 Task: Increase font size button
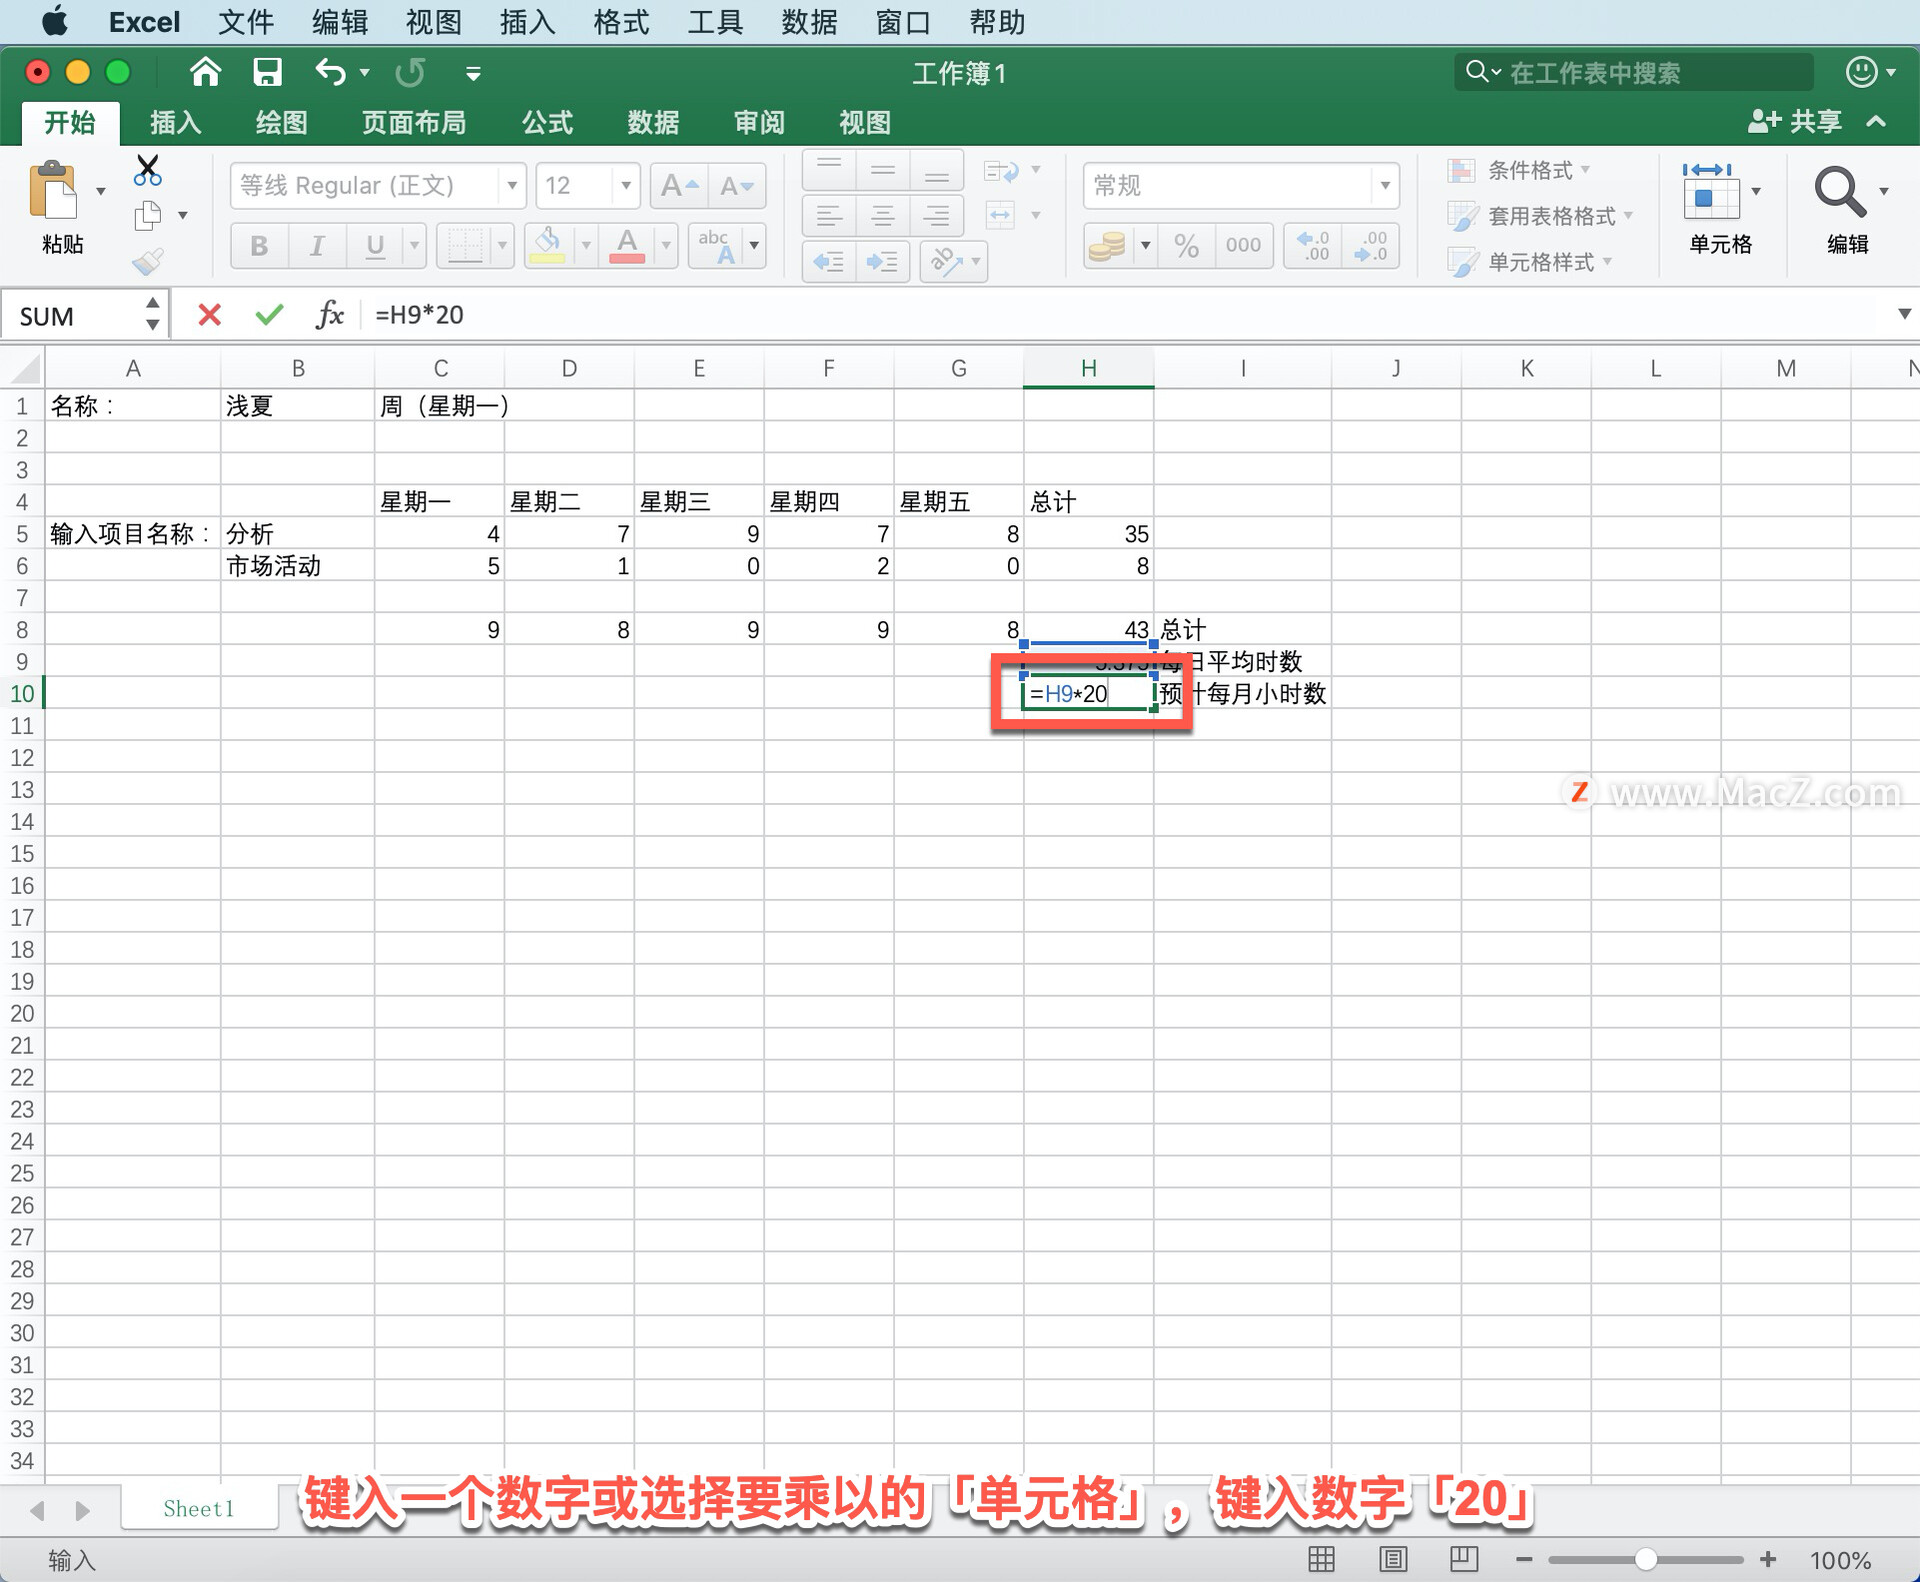(x=679, y=186)
